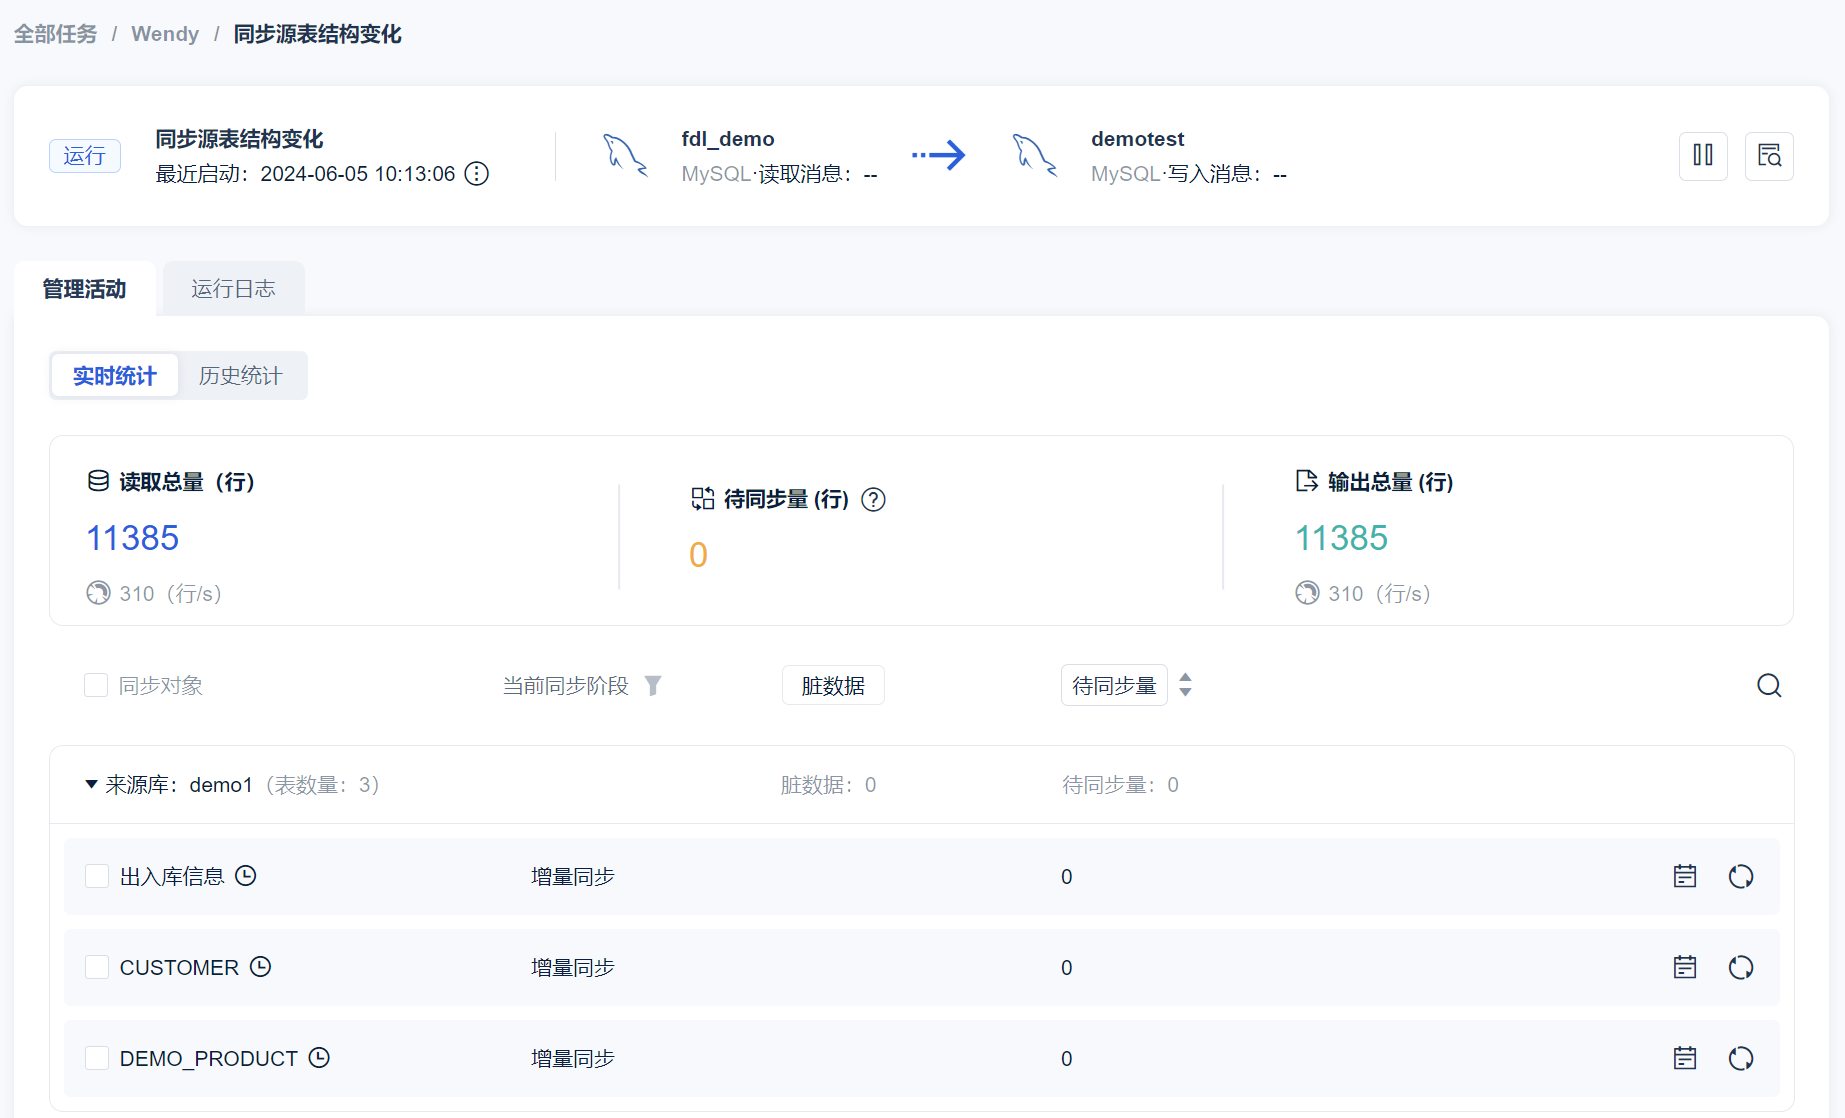Collapse the 来源库: demo1 group
The height and width of the screenshot is (1118, 1845).
pos(92,785)
